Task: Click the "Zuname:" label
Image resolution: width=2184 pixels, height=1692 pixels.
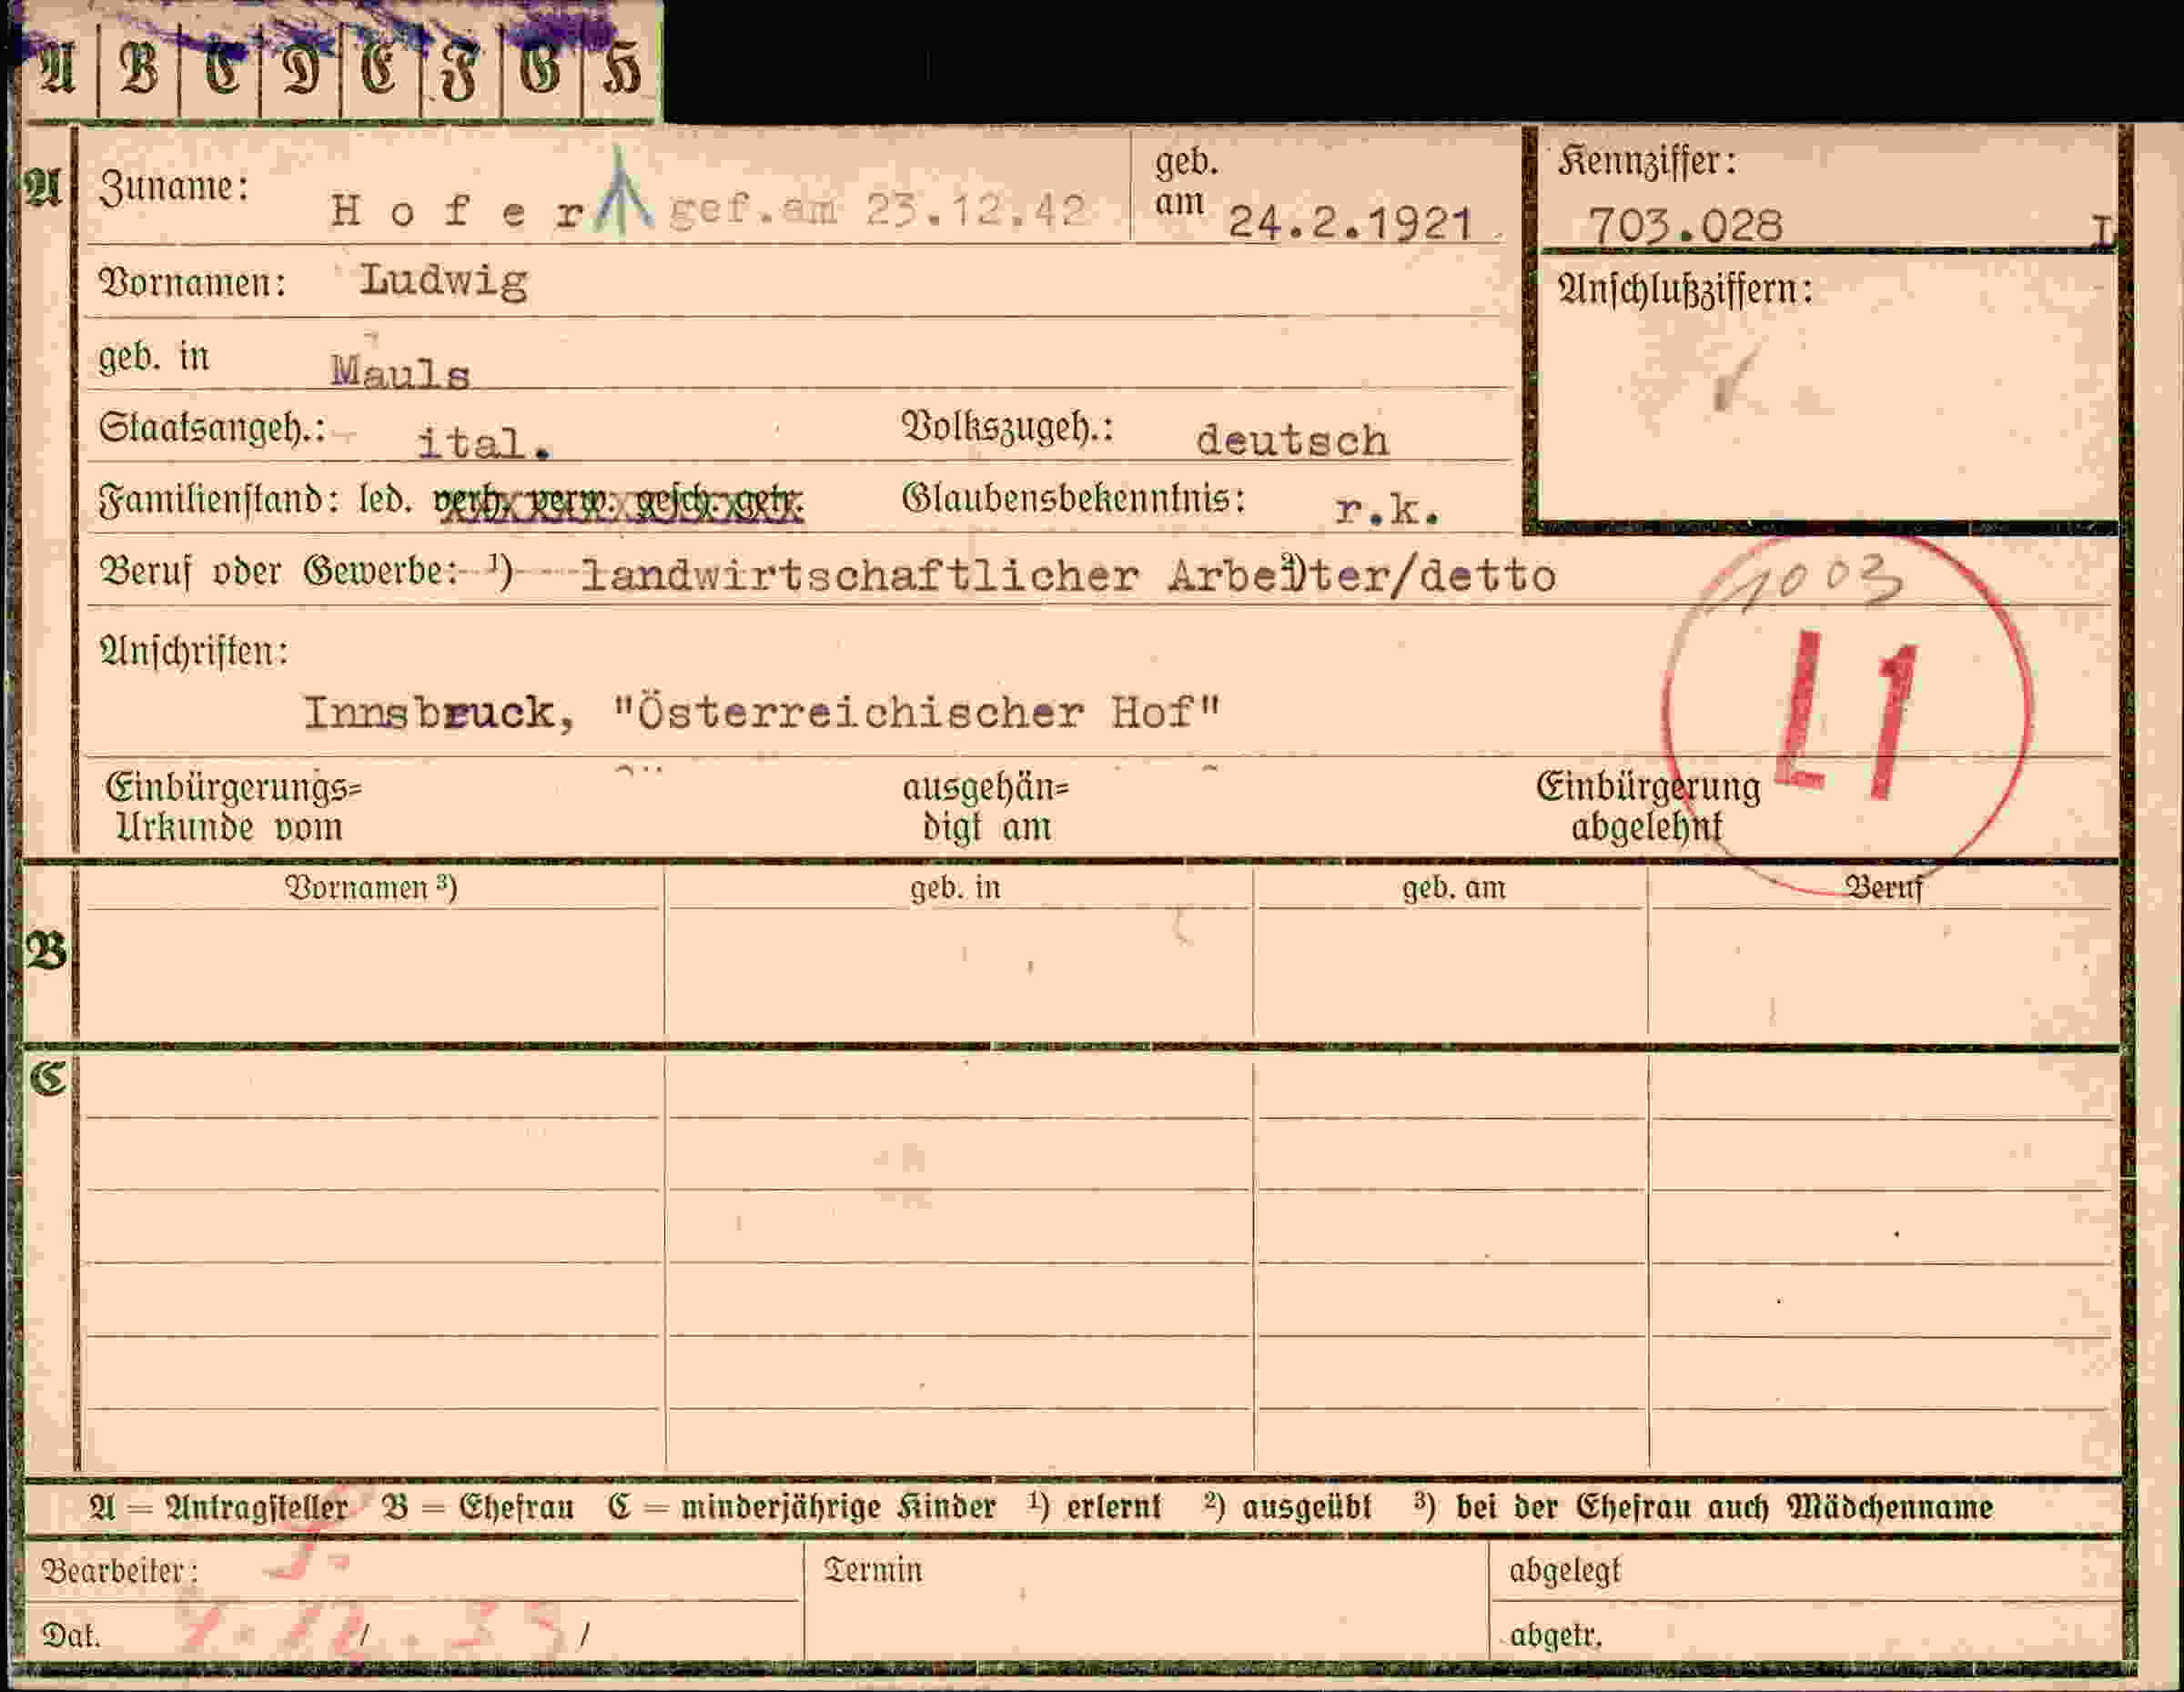Action: click(173, 187)
